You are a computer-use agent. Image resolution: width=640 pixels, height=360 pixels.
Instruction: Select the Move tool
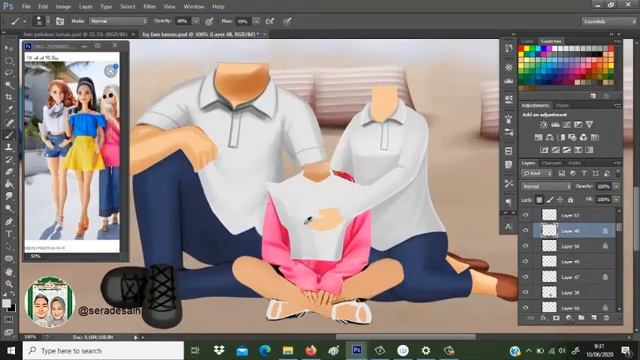click(9, 48)
